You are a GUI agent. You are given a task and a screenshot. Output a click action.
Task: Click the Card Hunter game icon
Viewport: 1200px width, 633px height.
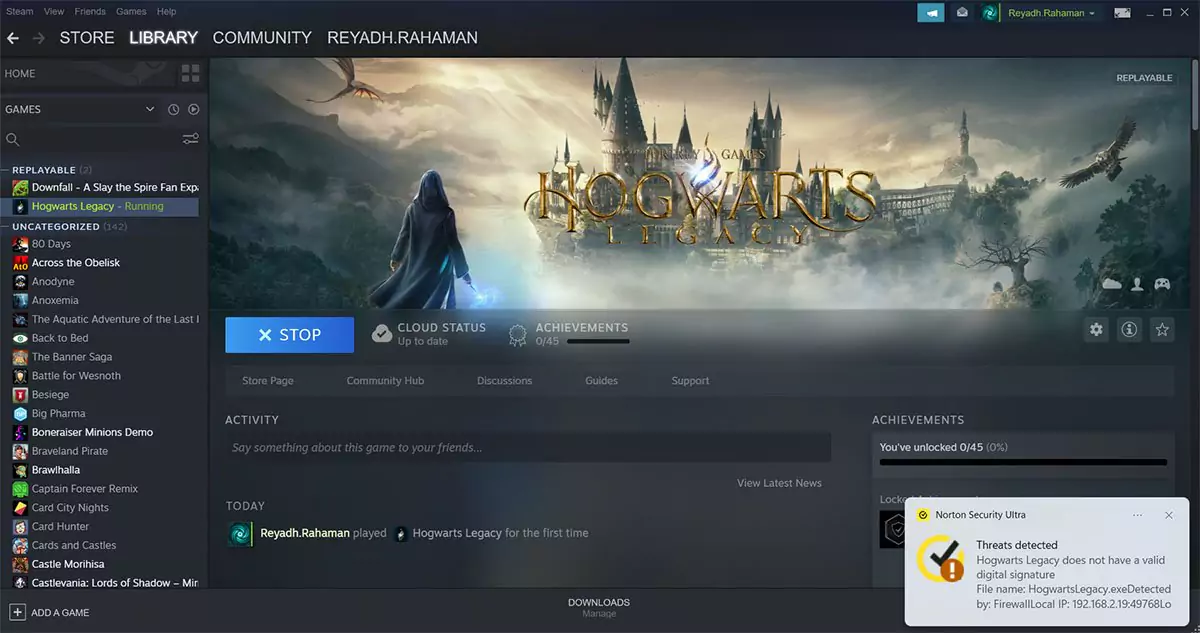[20, 527]
